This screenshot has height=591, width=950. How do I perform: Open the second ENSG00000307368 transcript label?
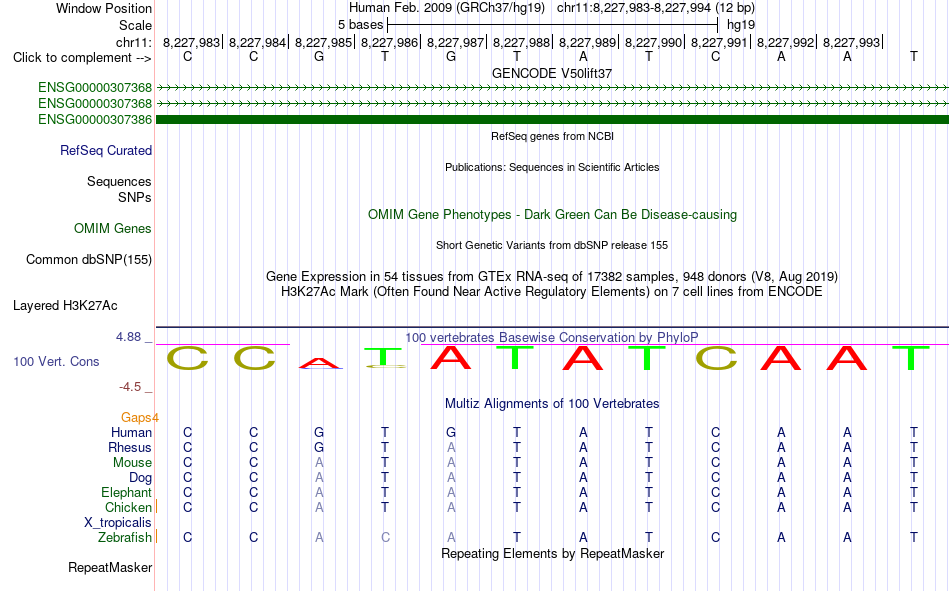[95, 104]
